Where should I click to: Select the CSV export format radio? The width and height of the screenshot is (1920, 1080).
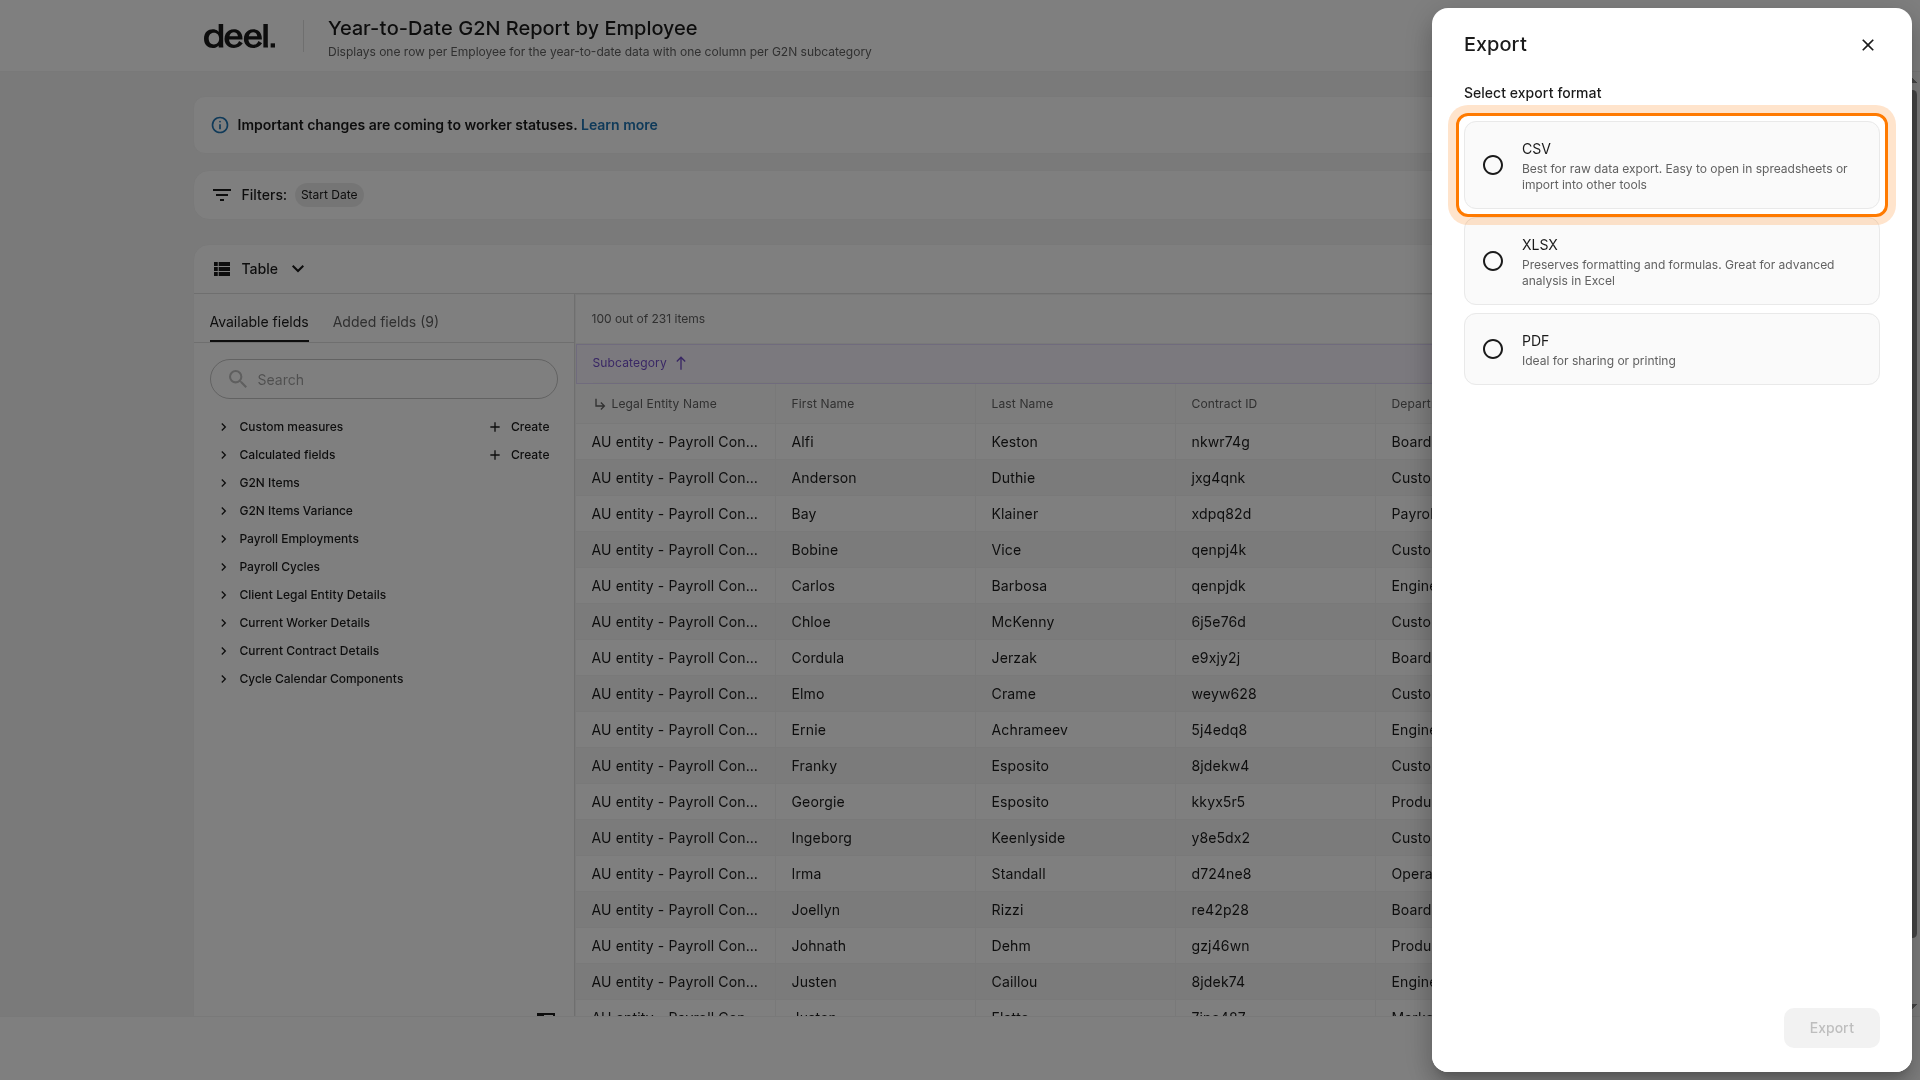click(x=1492, y=165)
